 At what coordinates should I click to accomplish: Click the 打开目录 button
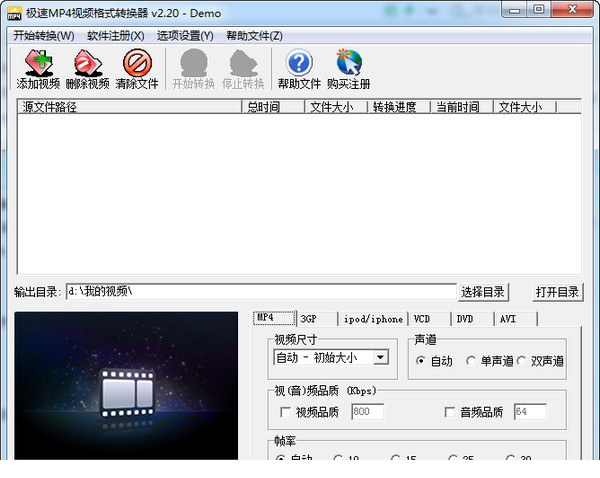click(557, 292)
